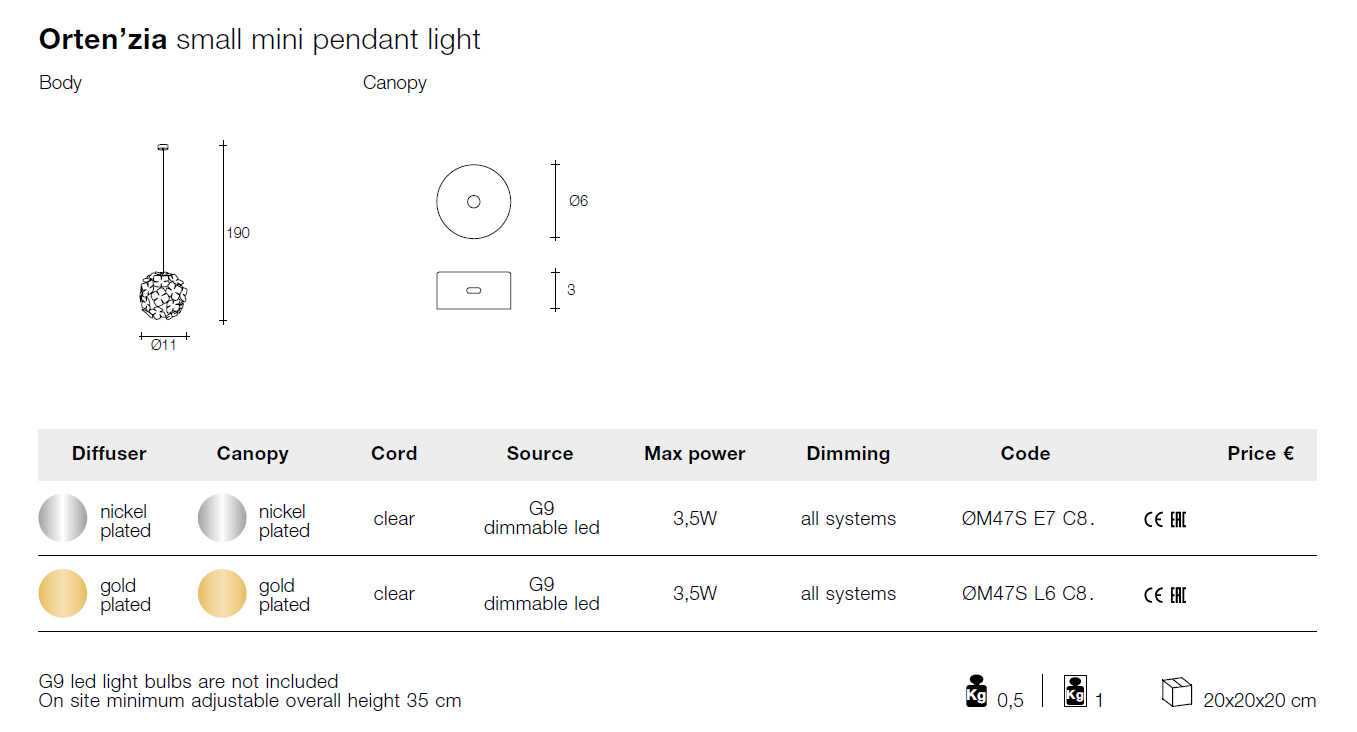Click the package box dimensions icon
This screenshot has width=1357, height=732.
pyautogui.click(x=1177, y=691)
